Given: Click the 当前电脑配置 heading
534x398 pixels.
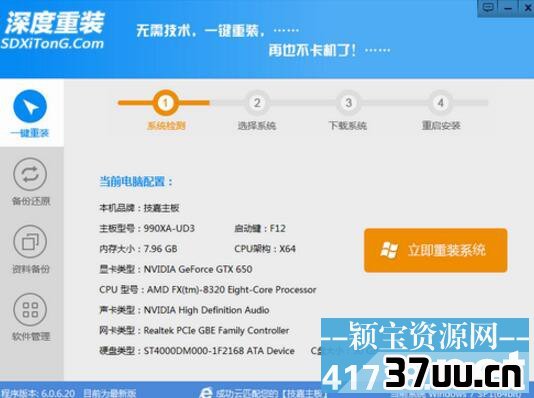Looking at the screenshot, I should click(136, 181).
